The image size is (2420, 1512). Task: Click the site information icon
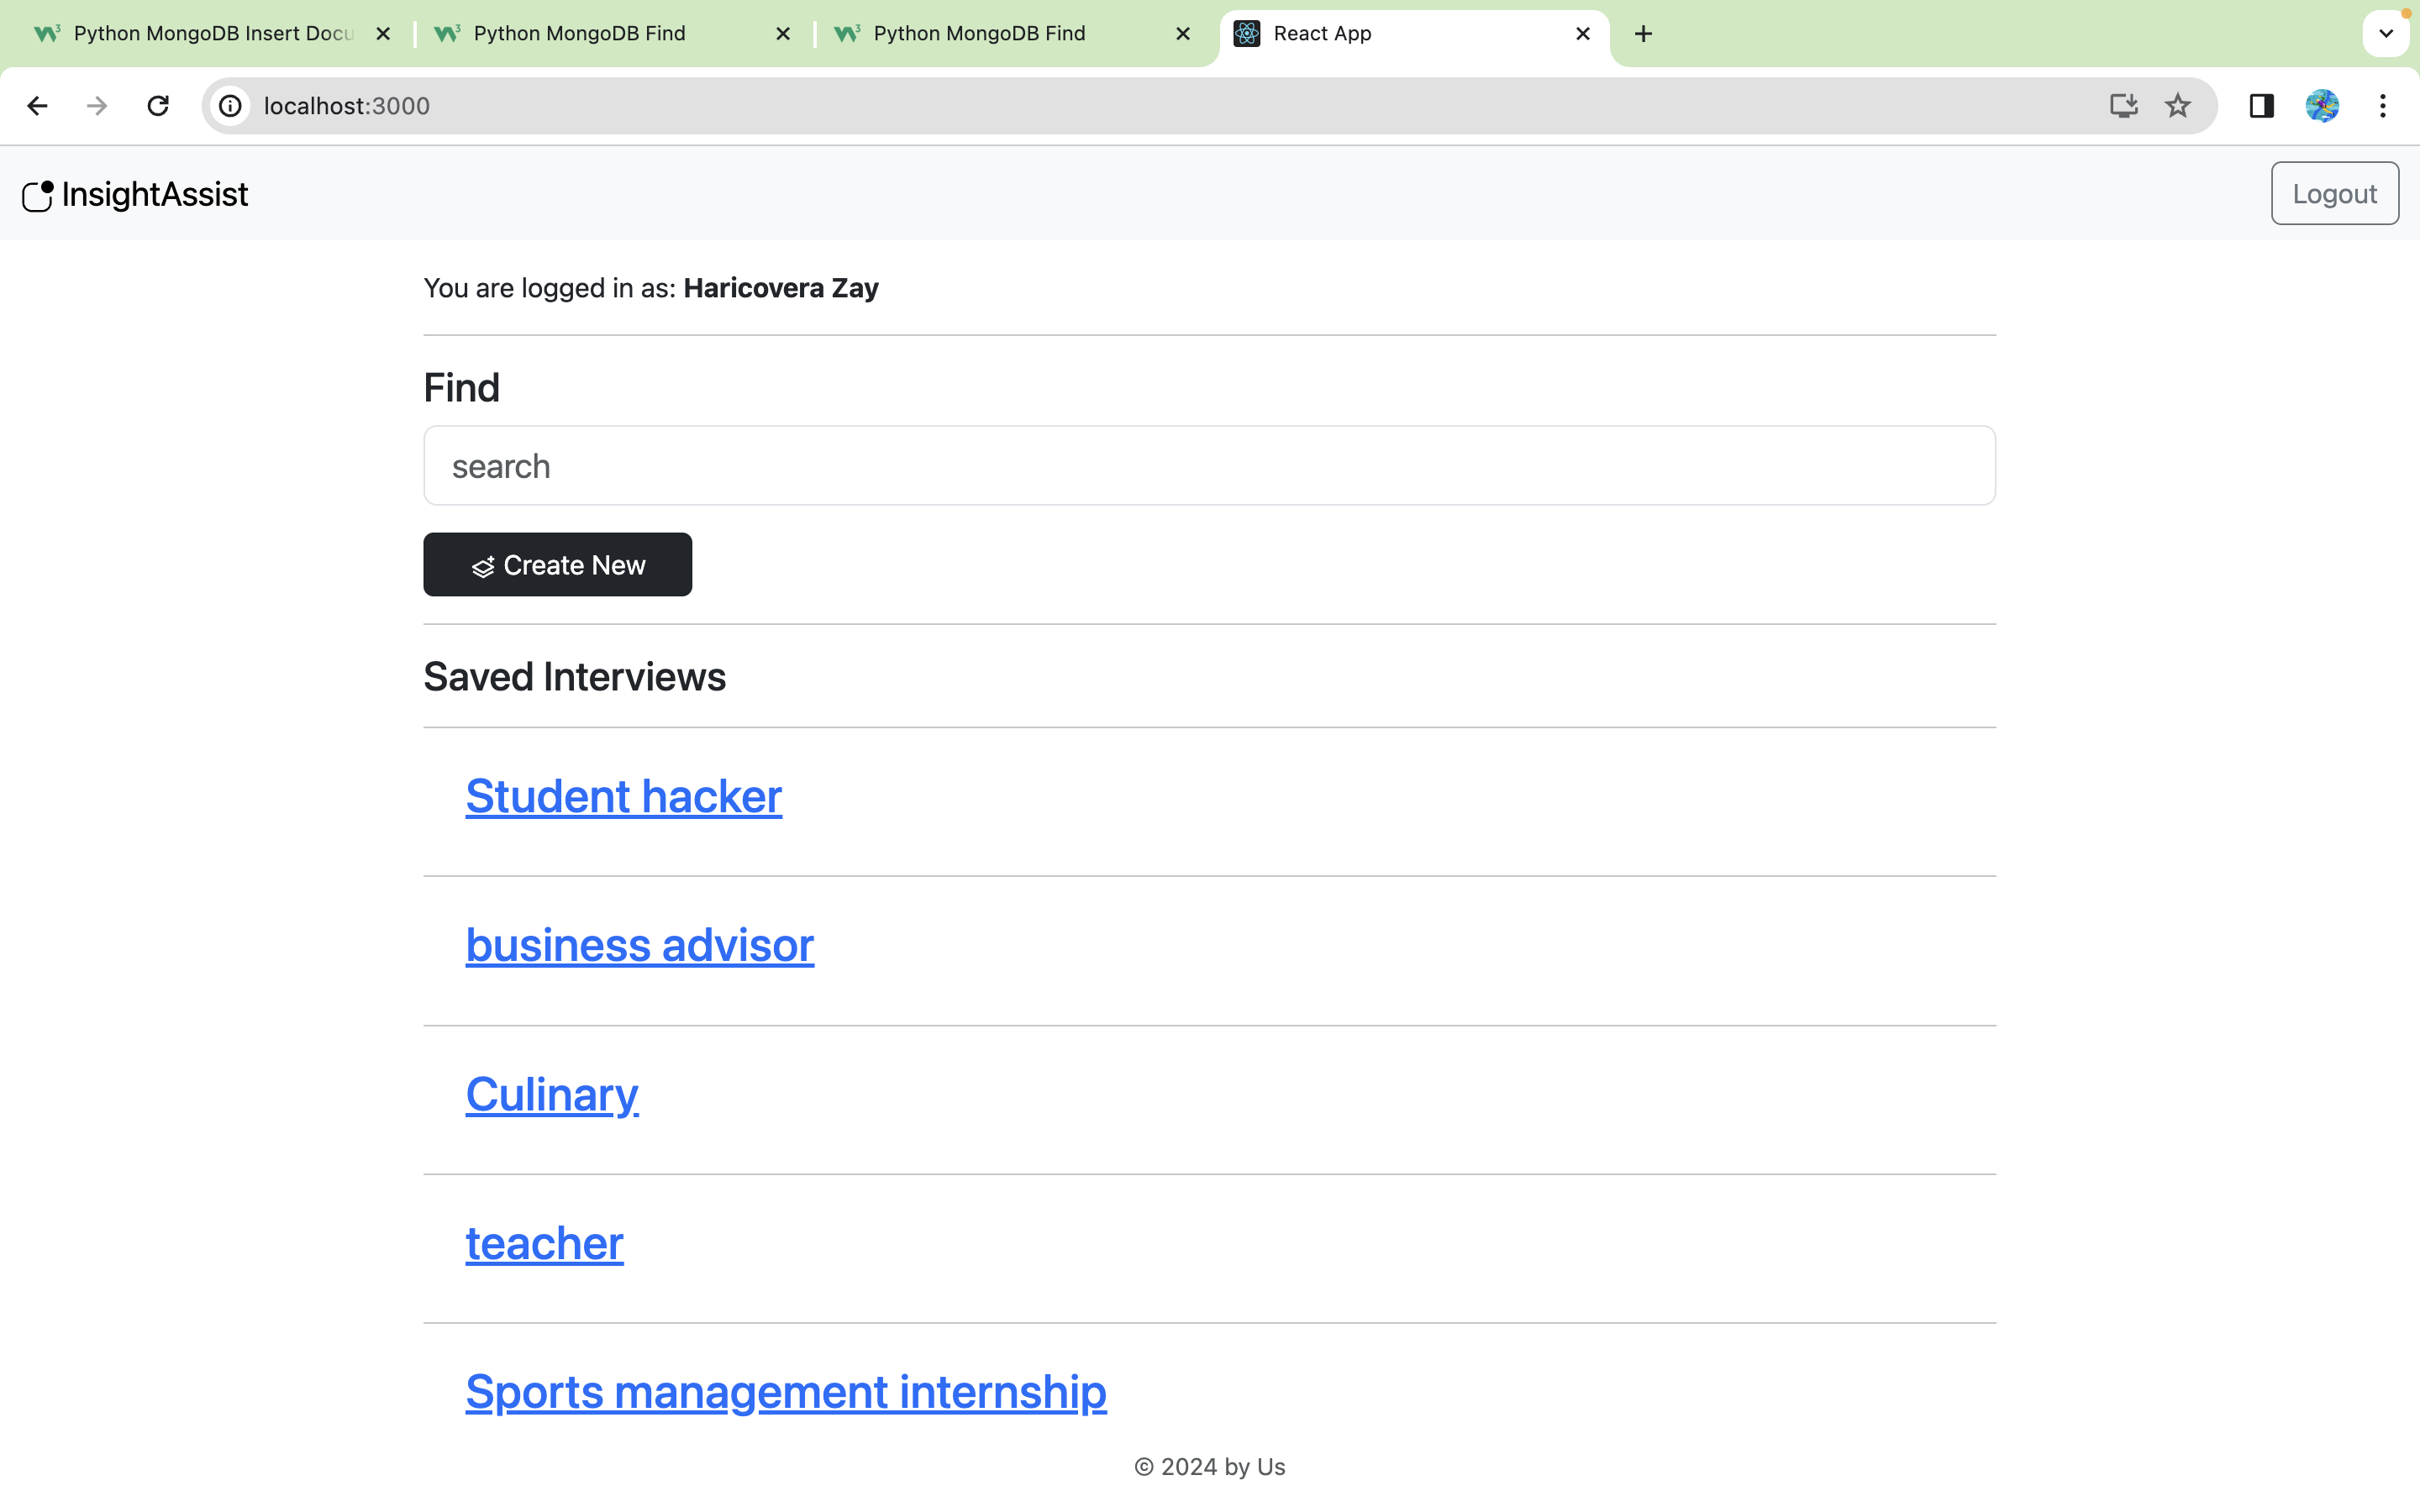[231, 106]
